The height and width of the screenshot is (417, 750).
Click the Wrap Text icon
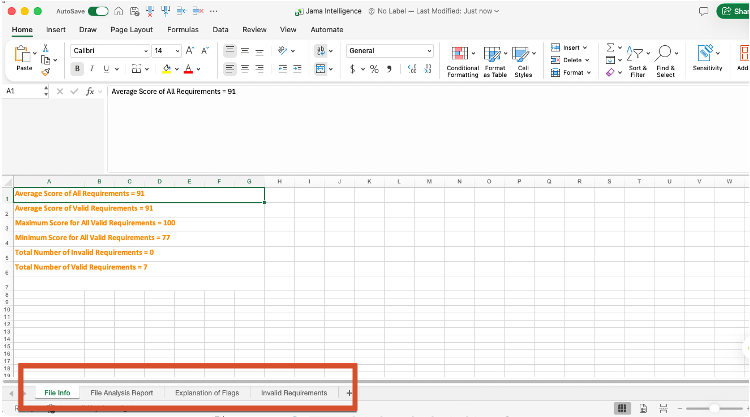pyautogui.click(x=321, y=50)
